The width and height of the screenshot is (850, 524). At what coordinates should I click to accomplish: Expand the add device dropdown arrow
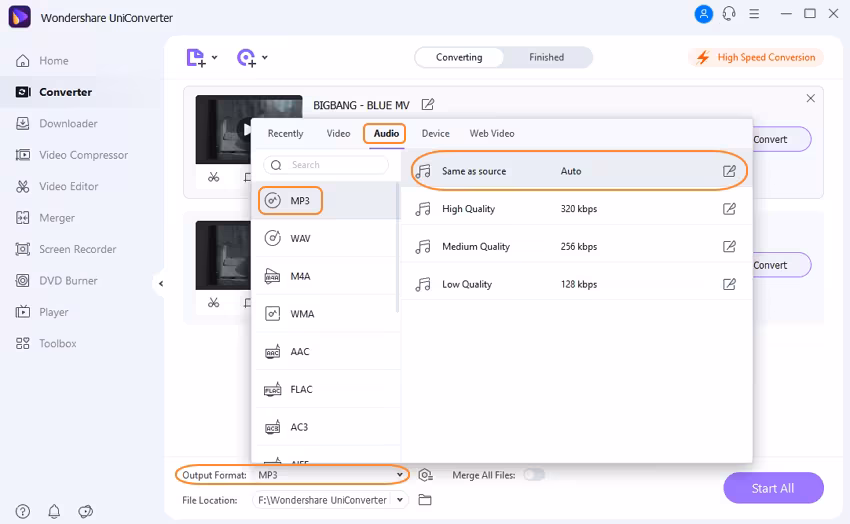pos(265,57)
